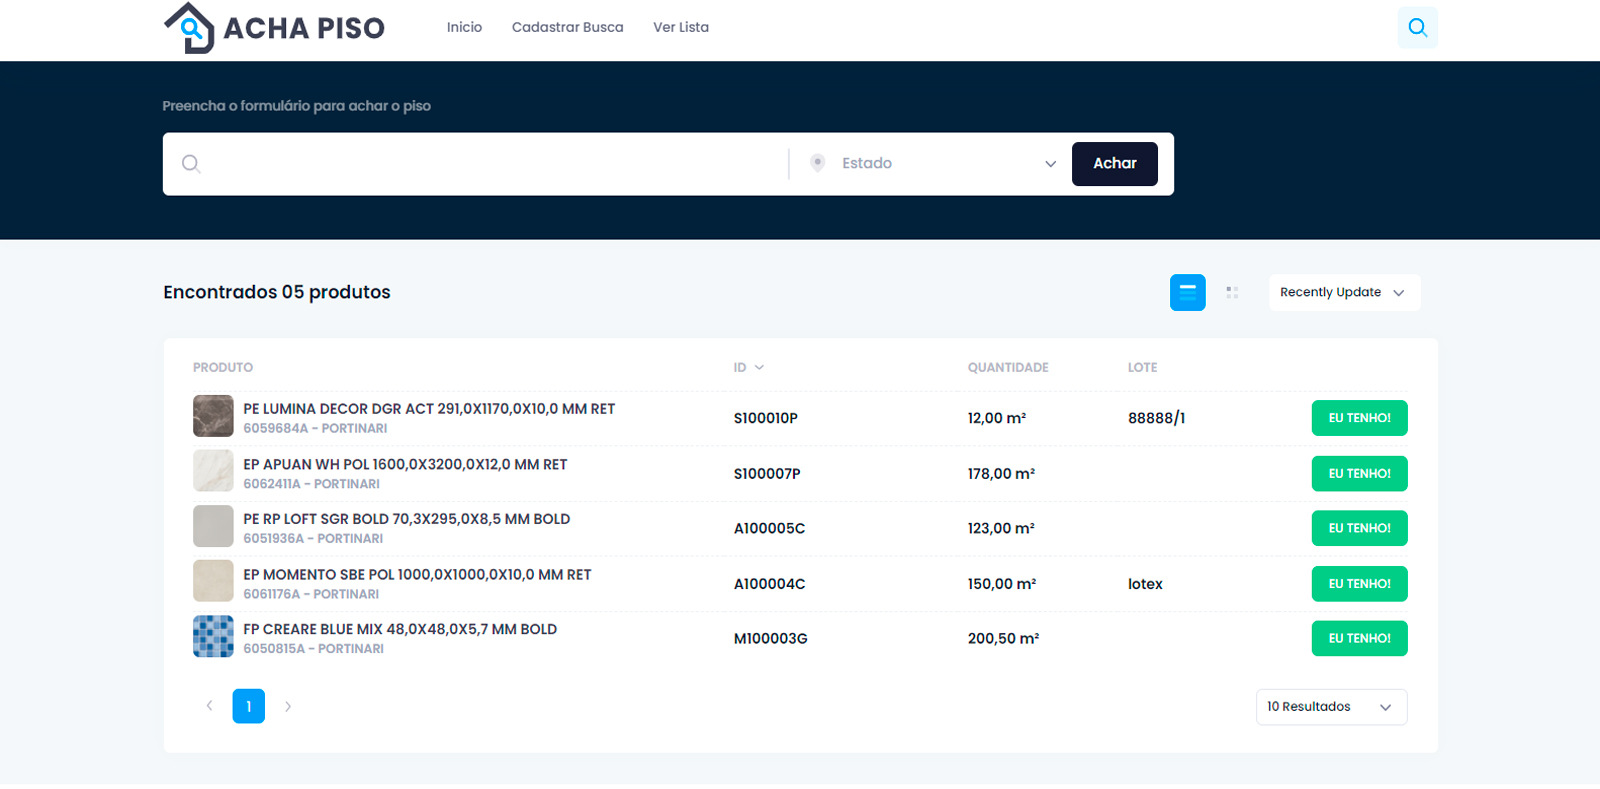Open EP MOMENTO SBE beige thumbnail
The width and height of the screenshot is (1600, 789).
(213, 581)
